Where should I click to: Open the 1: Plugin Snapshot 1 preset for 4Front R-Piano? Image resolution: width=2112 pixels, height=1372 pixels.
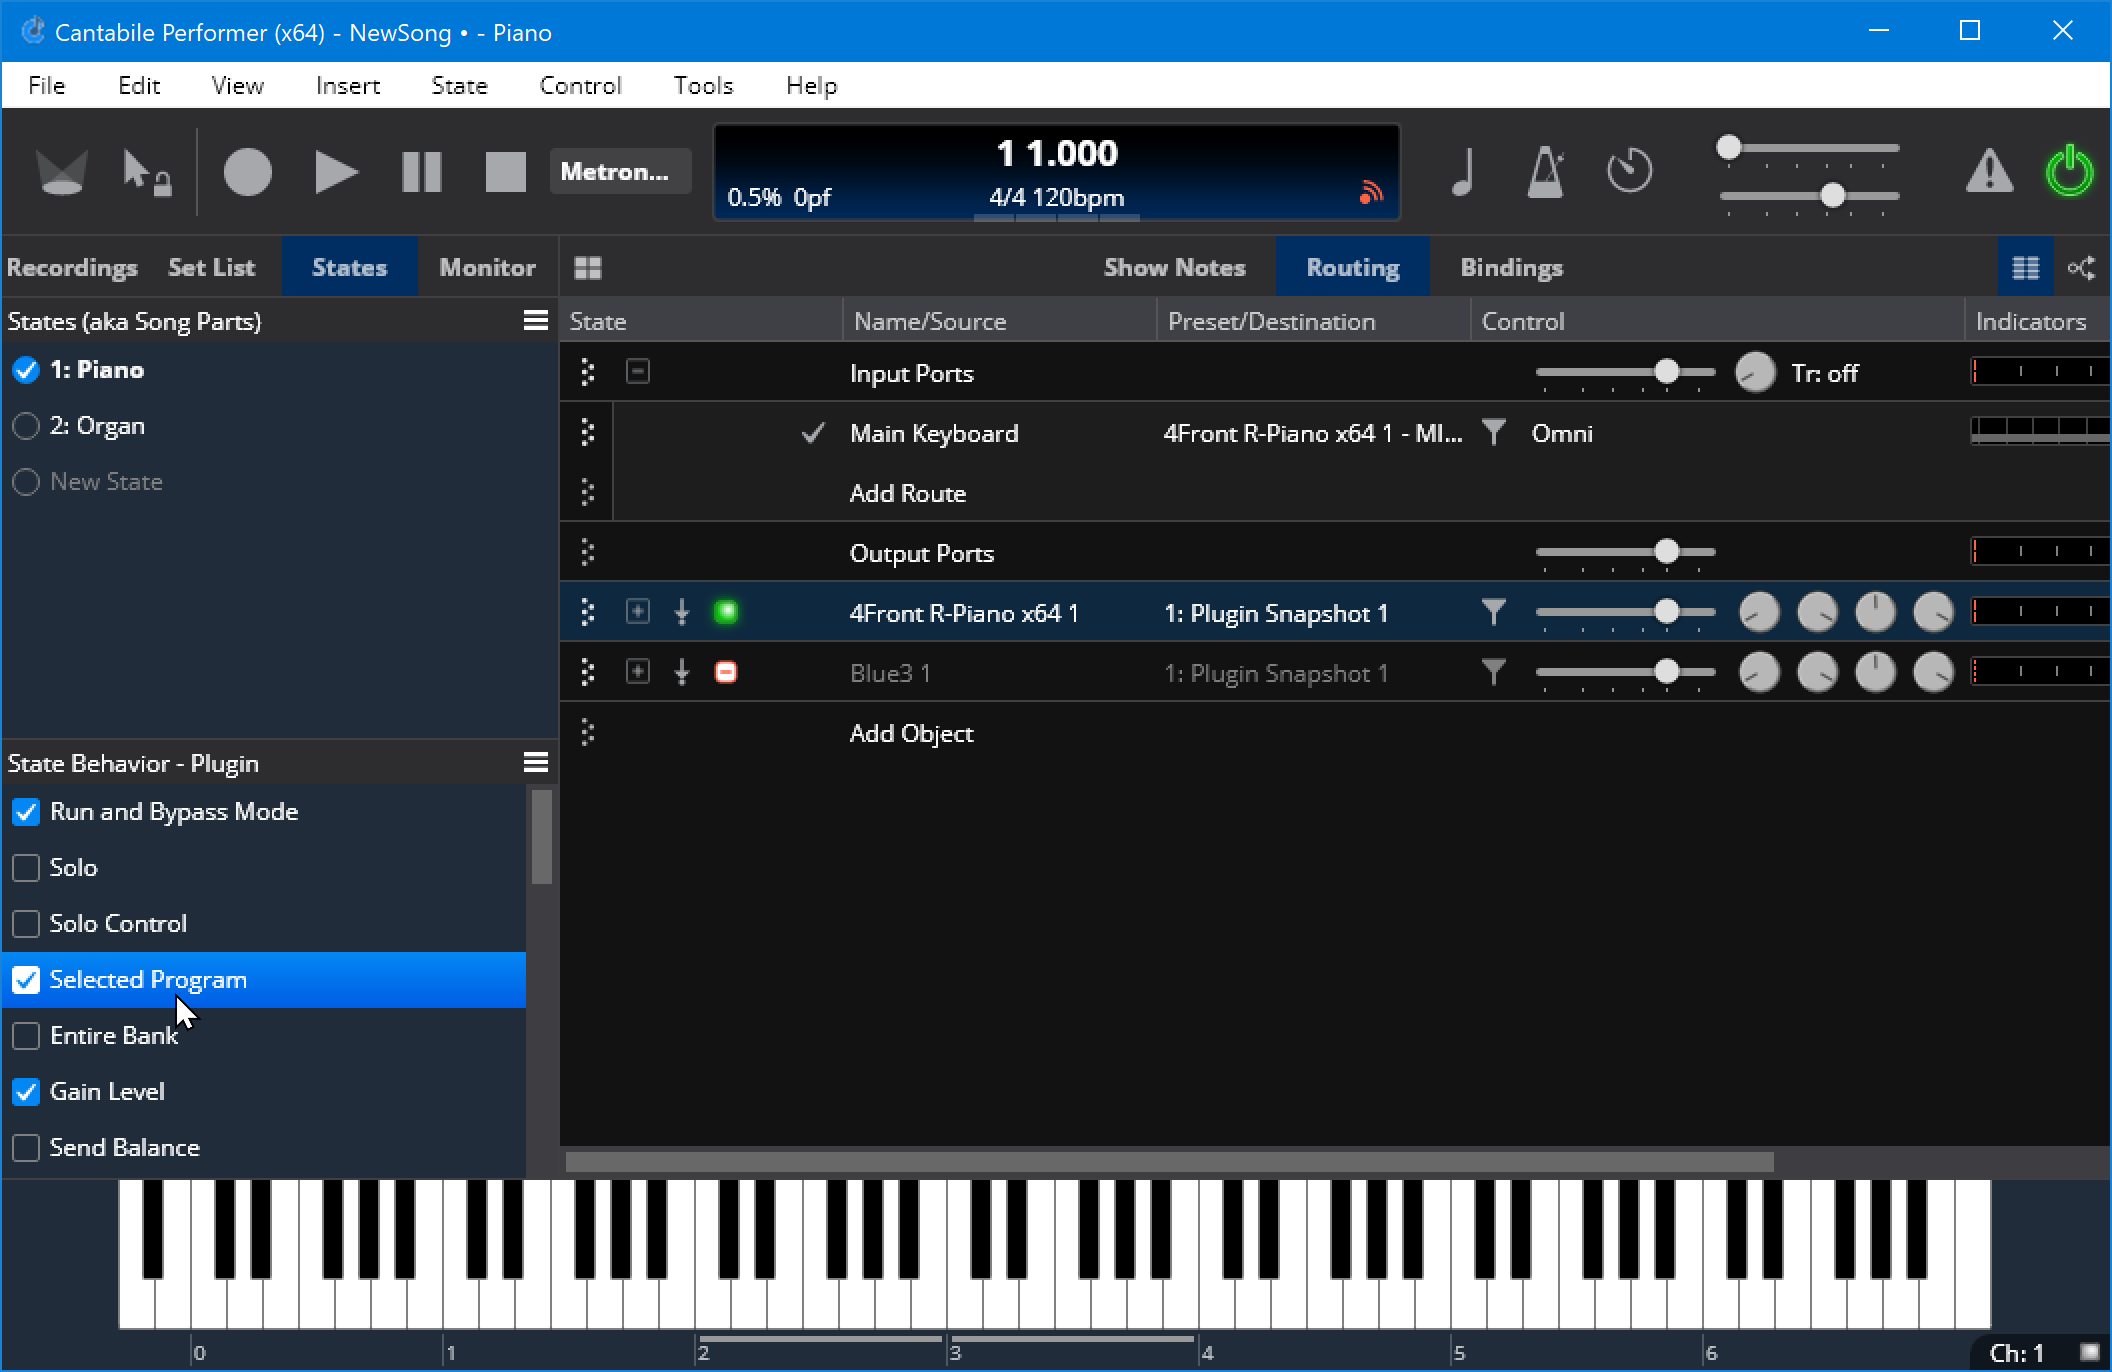[1276, 613]
